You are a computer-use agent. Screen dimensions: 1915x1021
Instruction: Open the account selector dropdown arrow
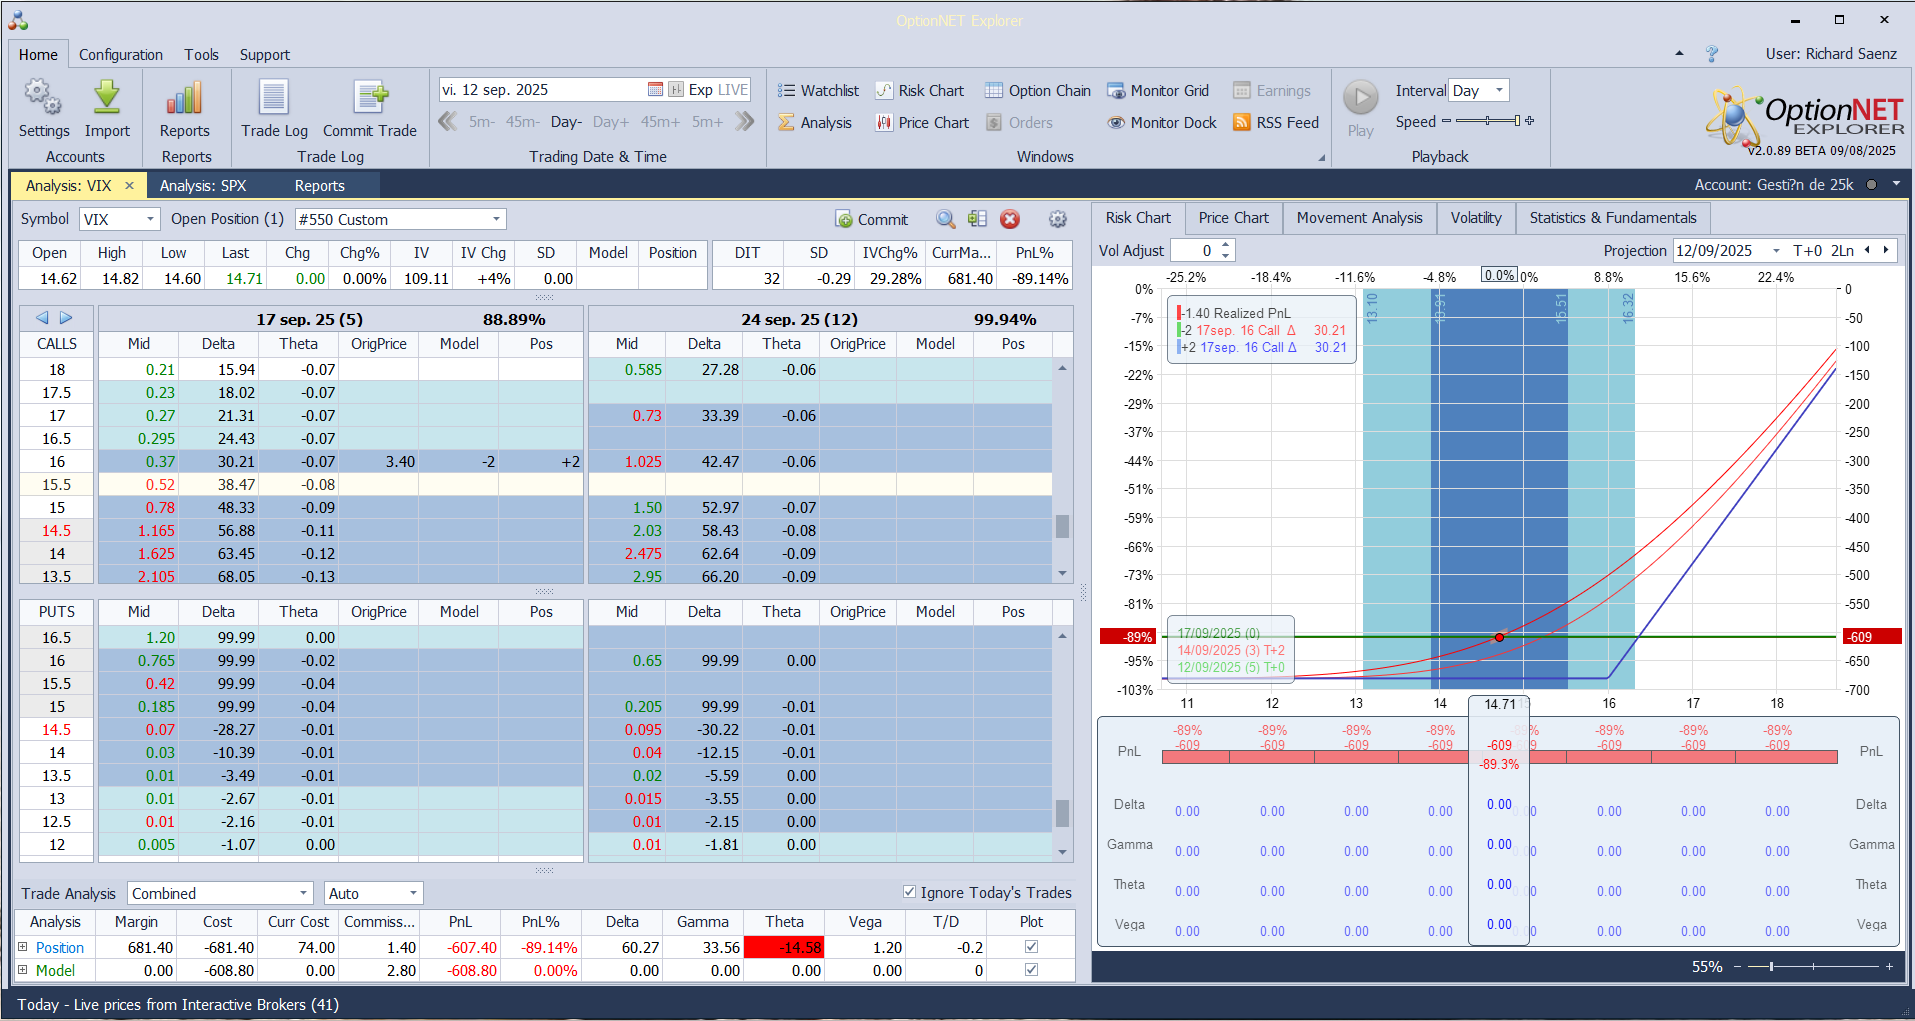pyautogui.click(x=1896, y=185)
